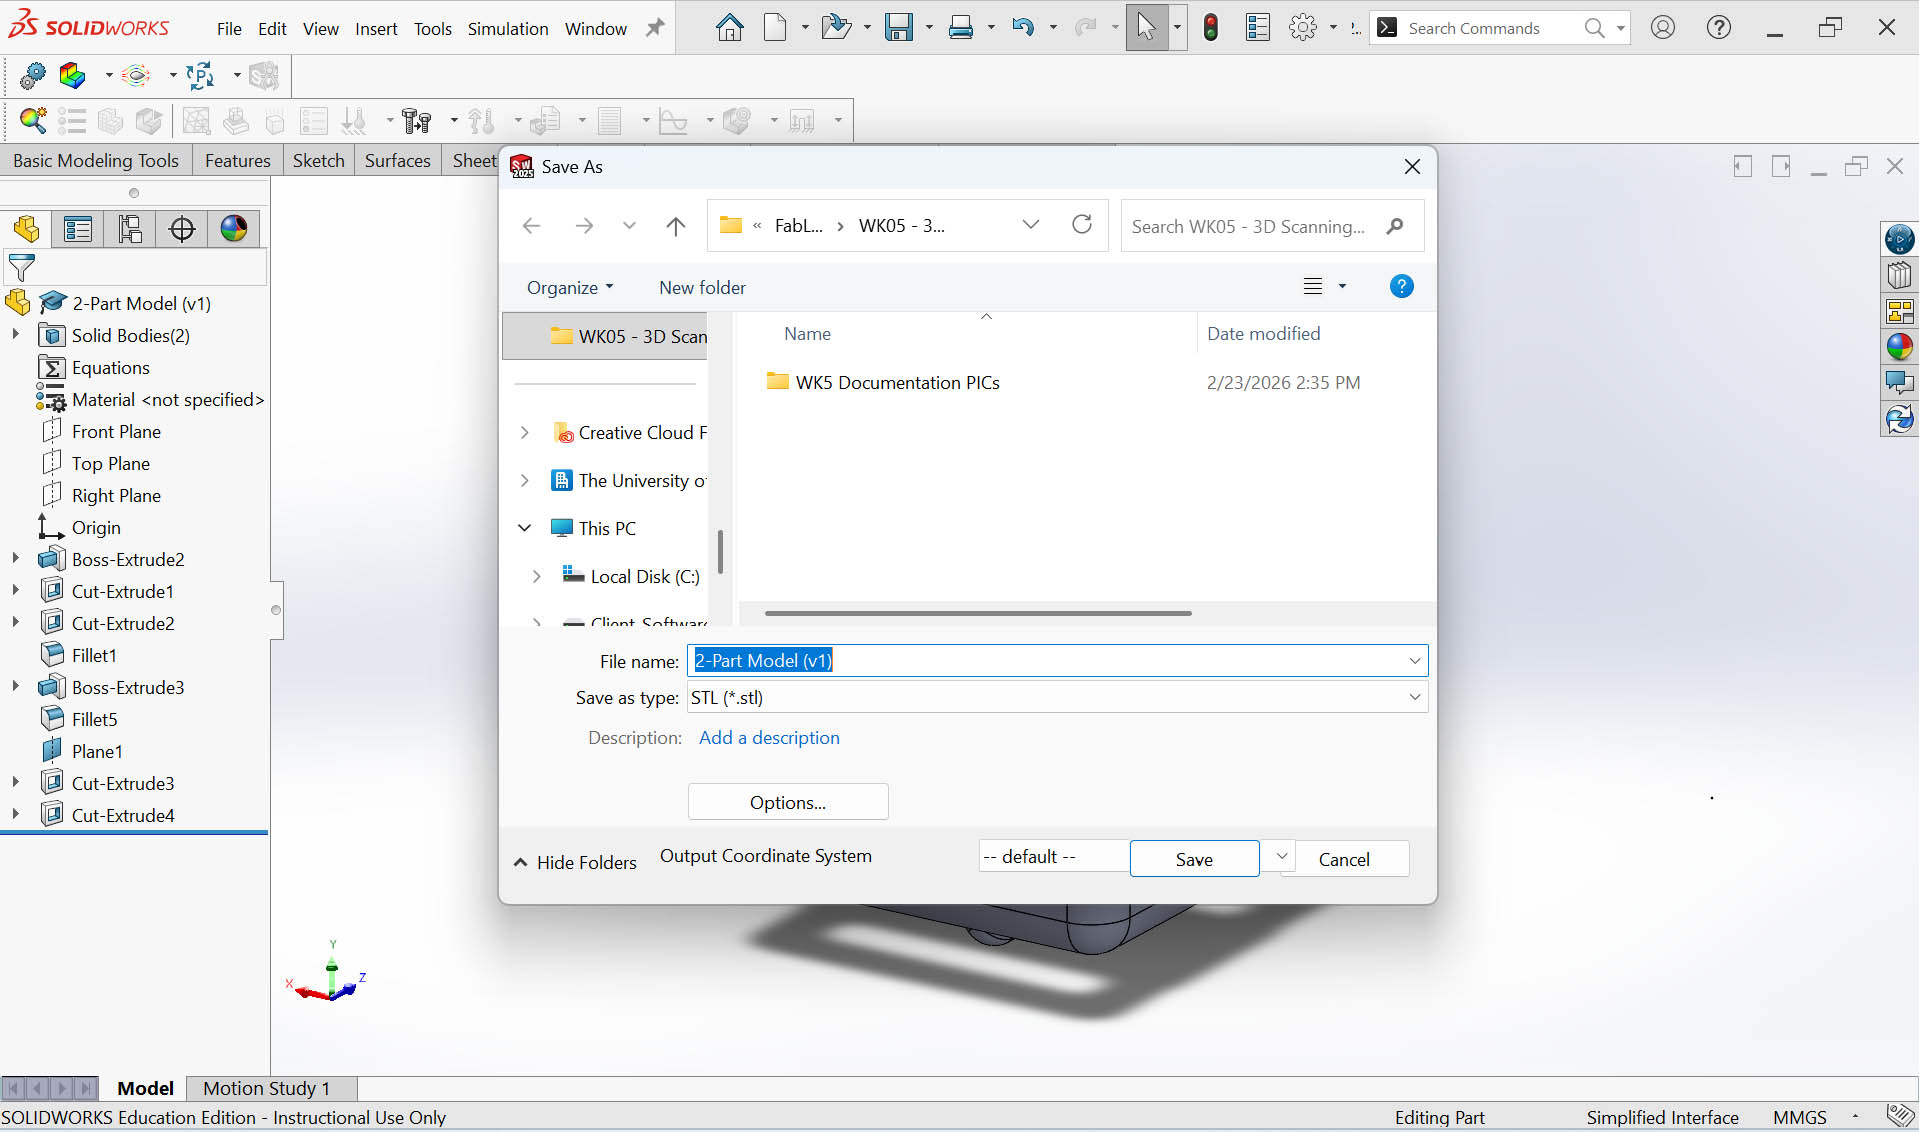This screenshot has width=1919, height=1132.
Task: Open the Design Library task pane icon
Action: [x=1899, y=275]
